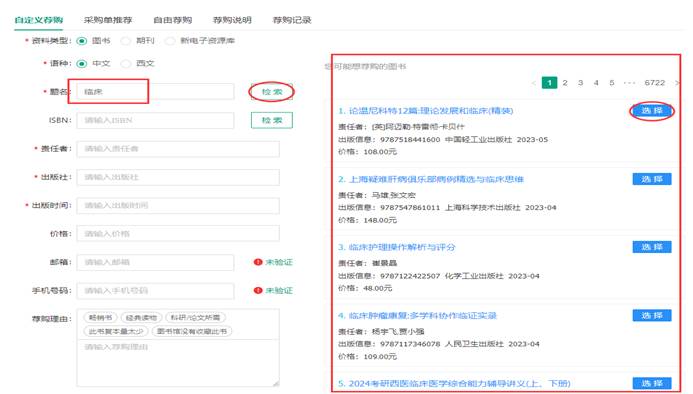The height and width of the screenshot is (394, 693).
Task: Click publisher text 人民卫生出版社
Action: click(474, 344)
